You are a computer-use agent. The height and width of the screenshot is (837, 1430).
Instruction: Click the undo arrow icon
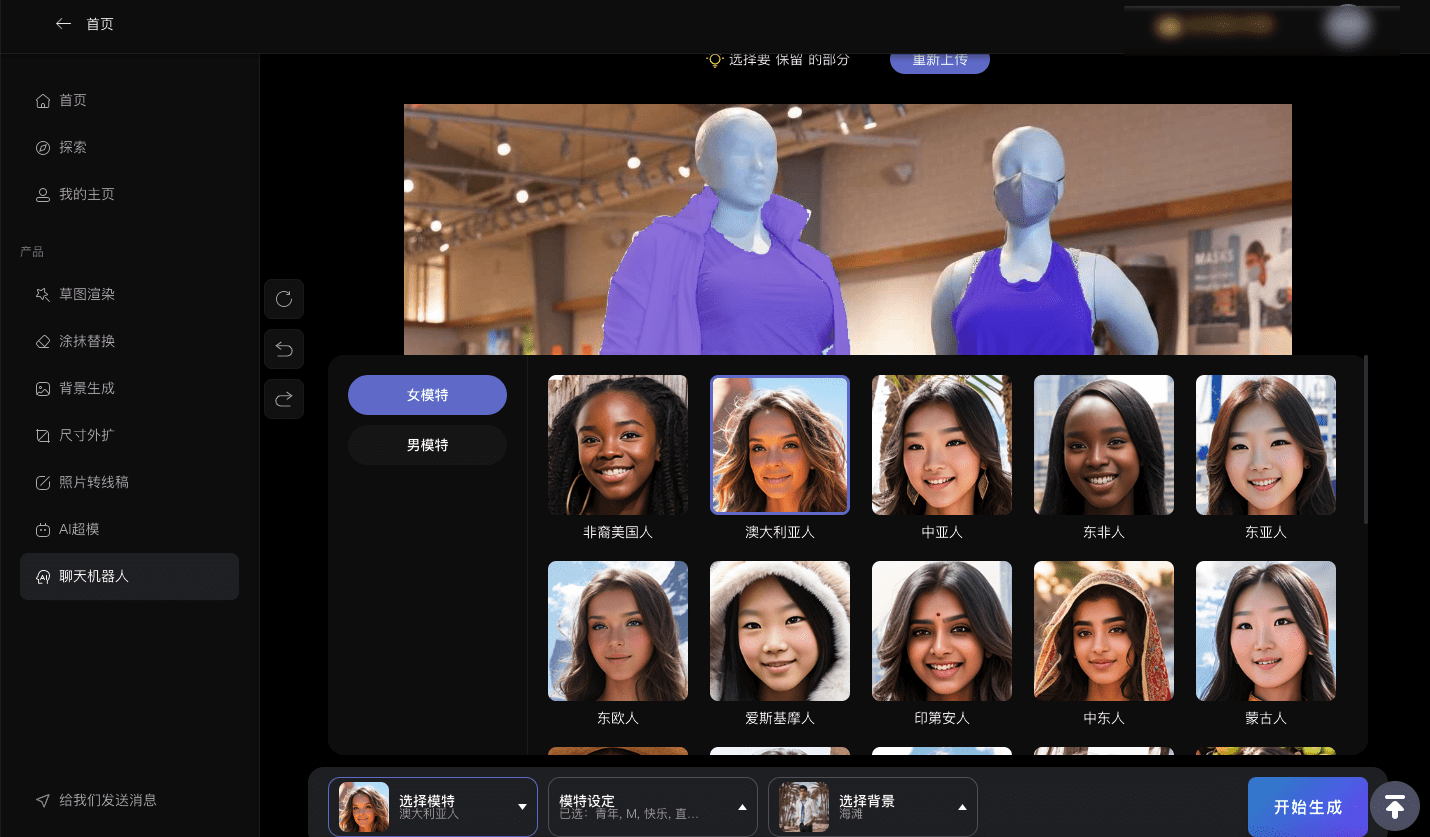click(284, 349)
